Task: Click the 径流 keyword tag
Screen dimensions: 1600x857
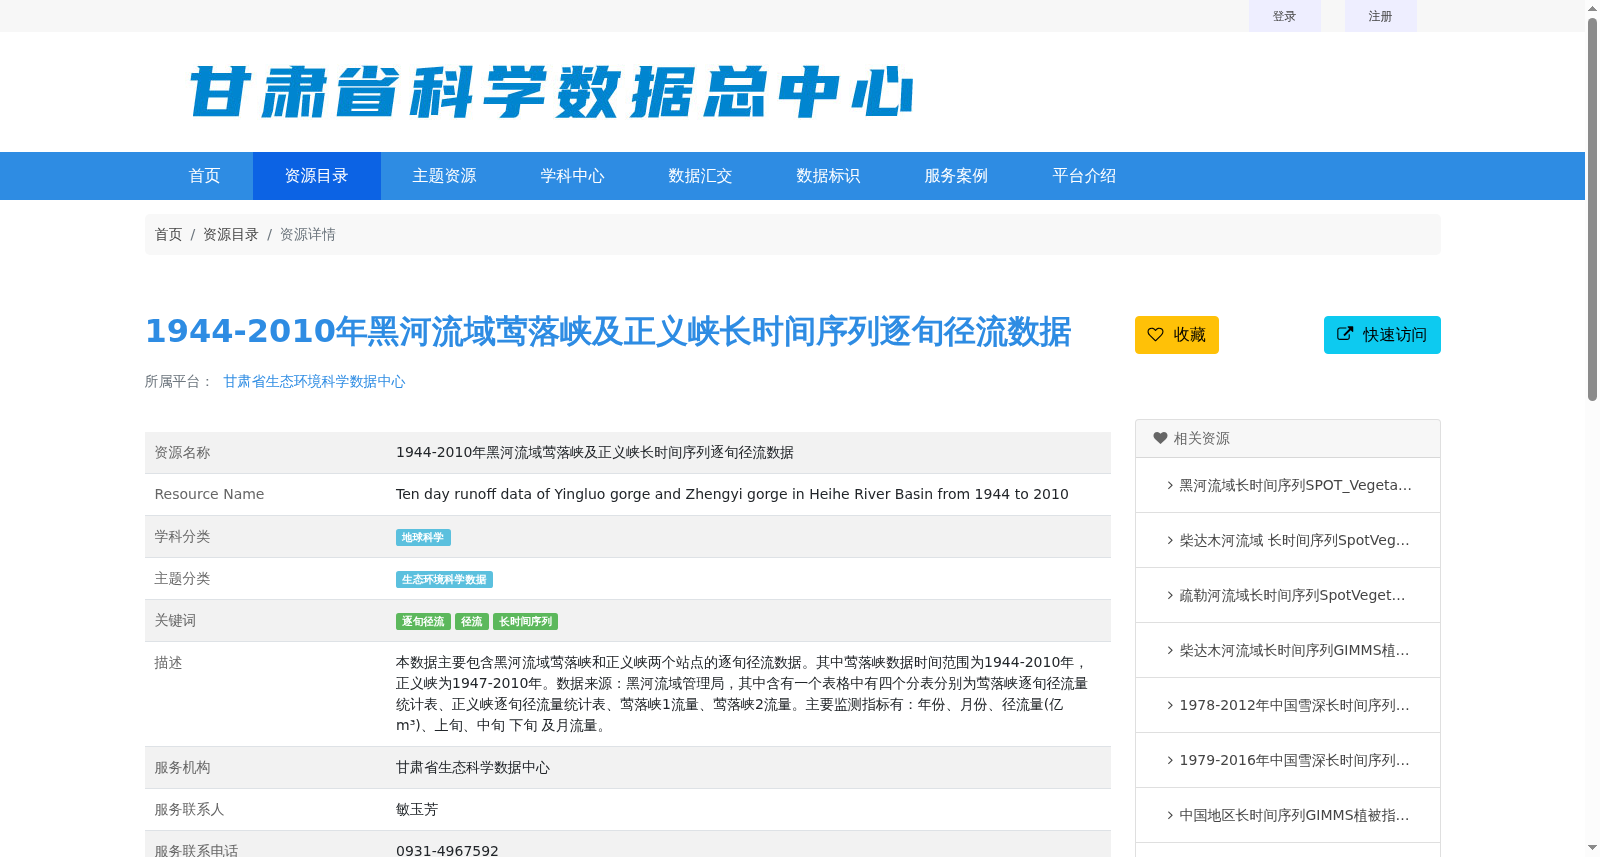Action: pos(472,621)
